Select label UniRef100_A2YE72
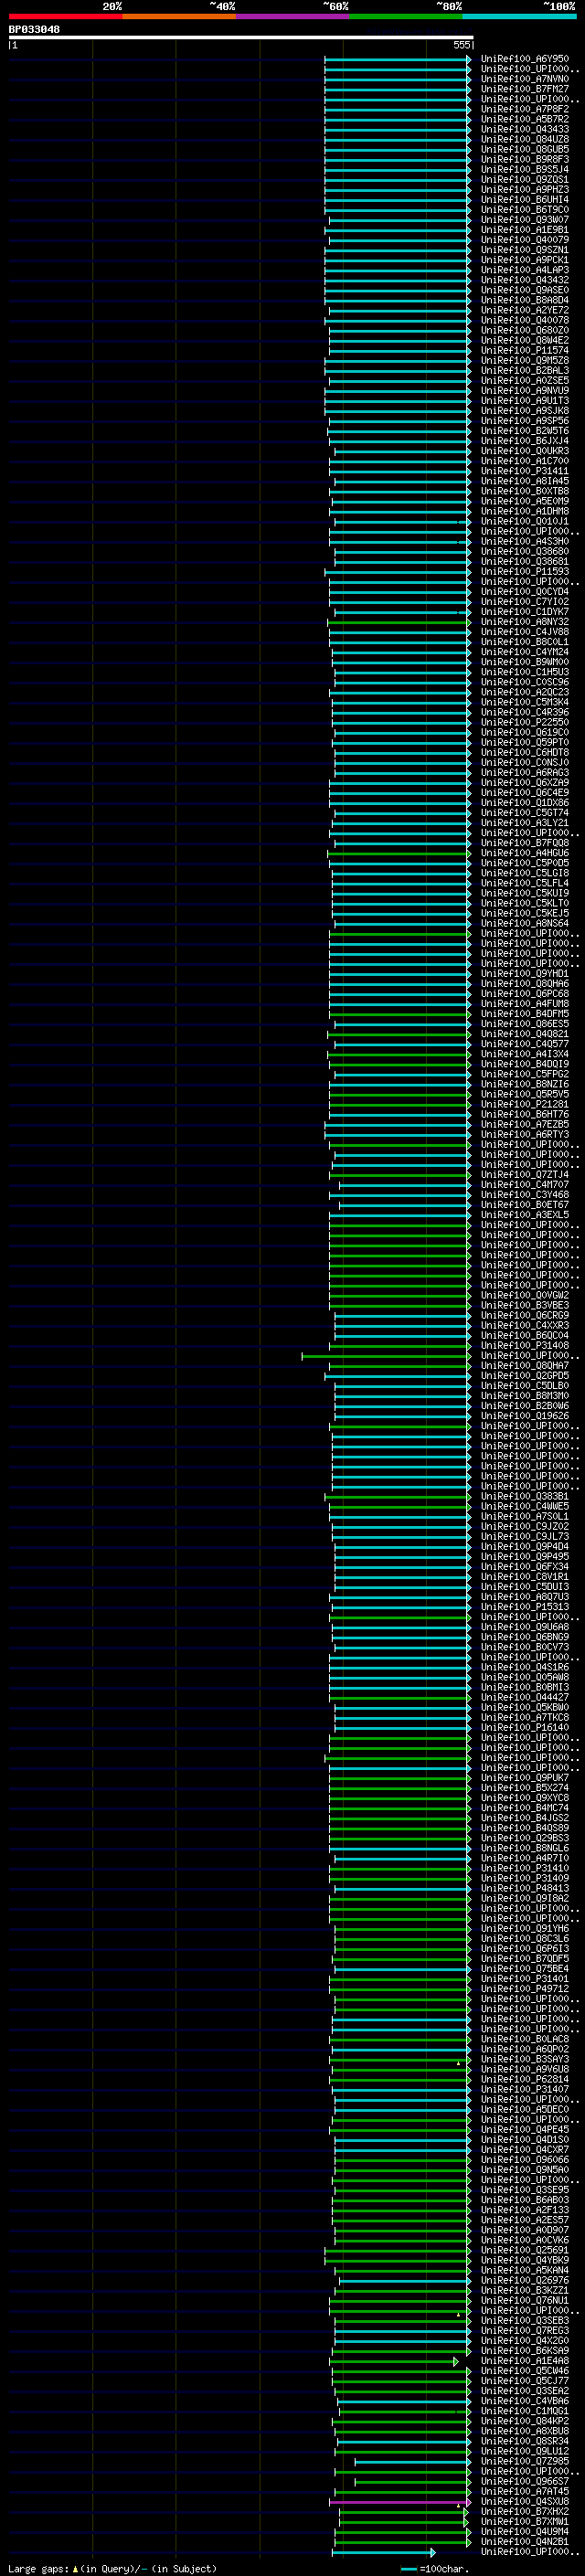The image size is (585, 2576). tap(524, 310)
